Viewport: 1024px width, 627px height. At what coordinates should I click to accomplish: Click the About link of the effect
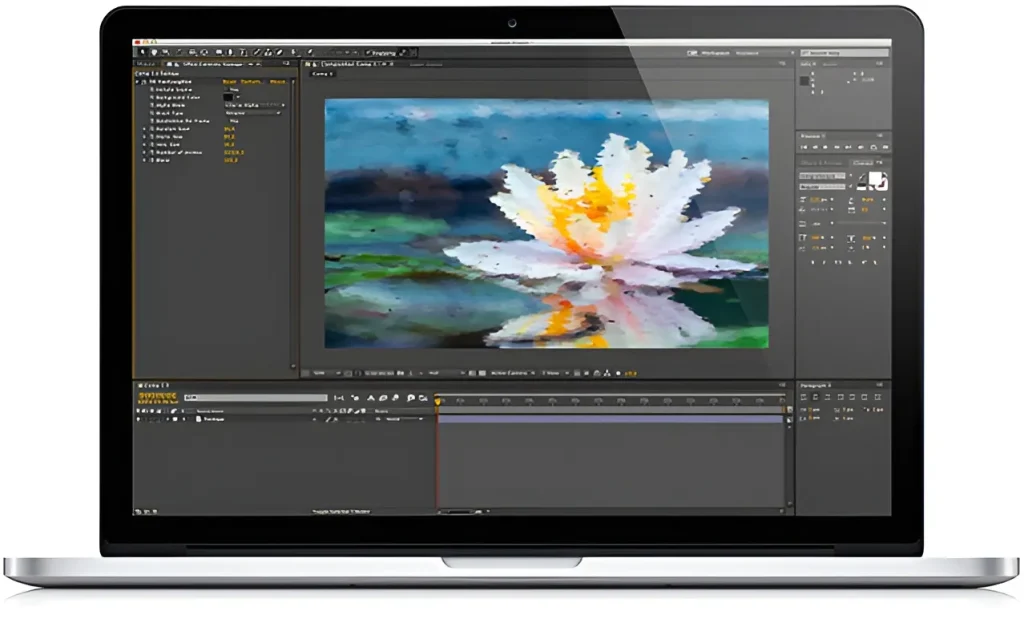coord(278,82)
